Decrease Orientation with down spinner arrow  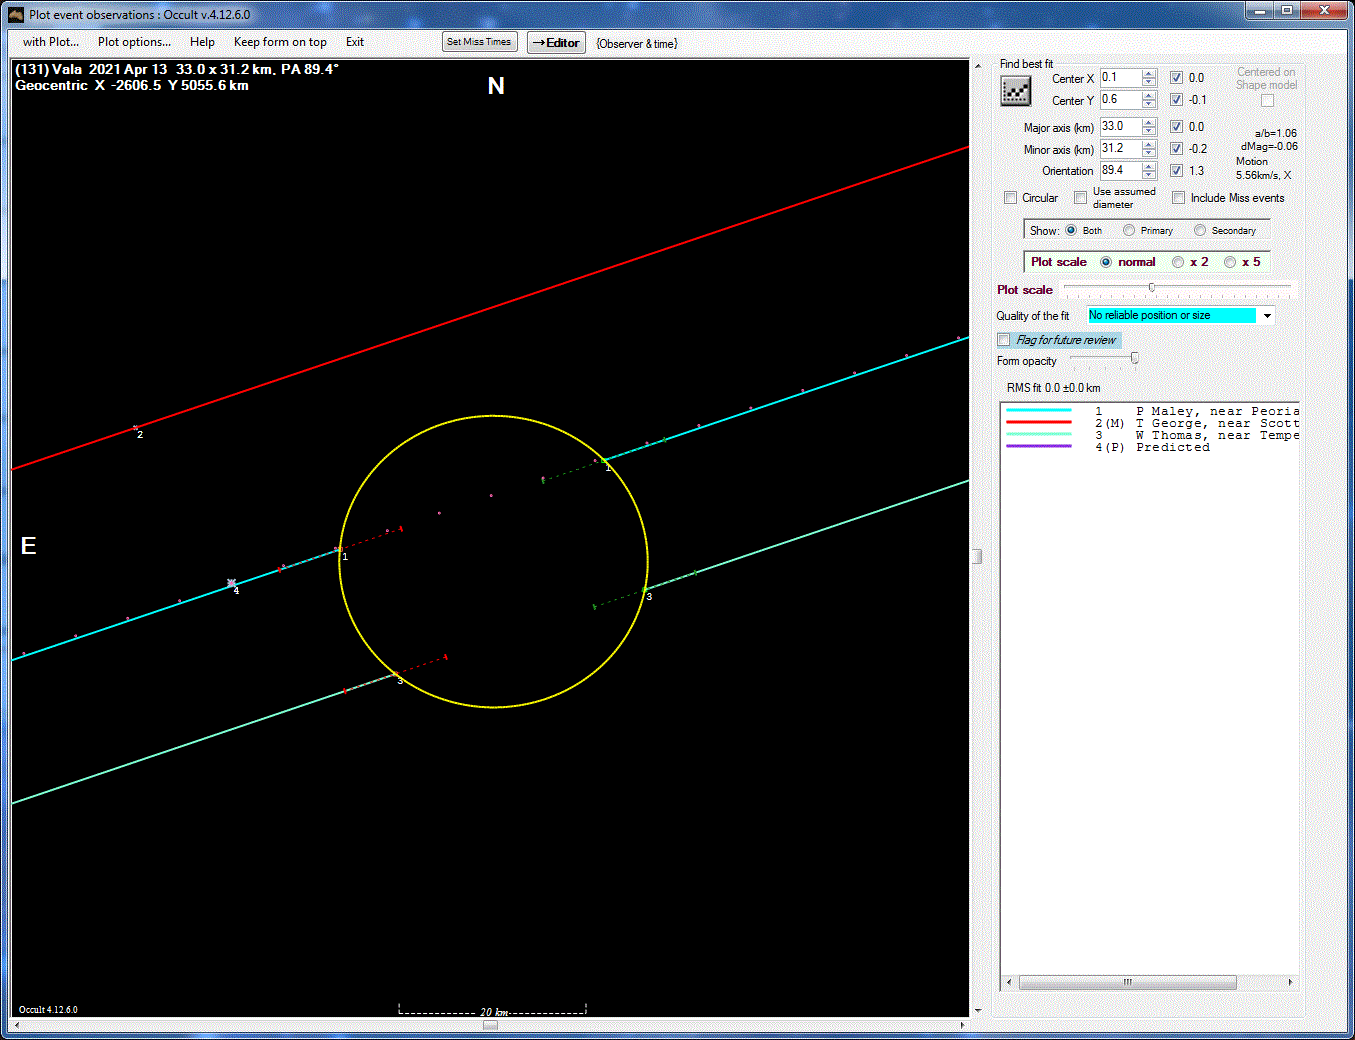pyautogui.click(x=1149, y=175)
